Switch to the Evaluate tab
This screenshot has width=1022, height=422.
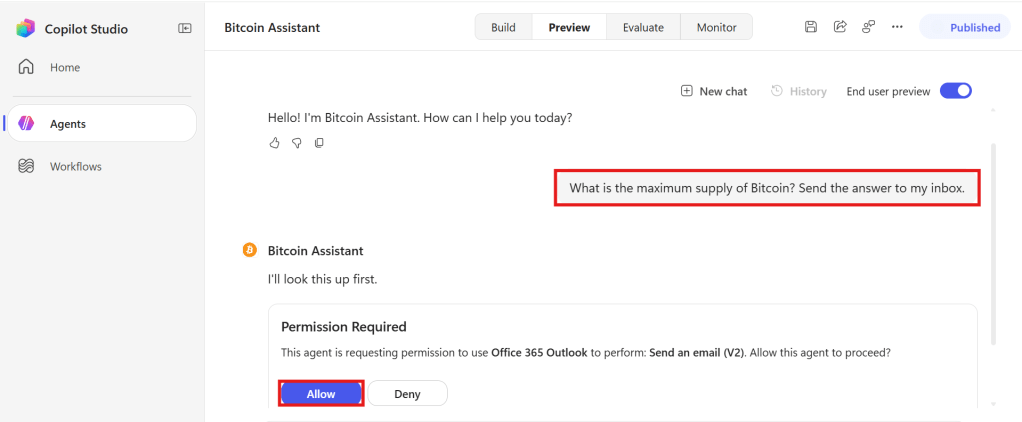[x=643, y=27]
